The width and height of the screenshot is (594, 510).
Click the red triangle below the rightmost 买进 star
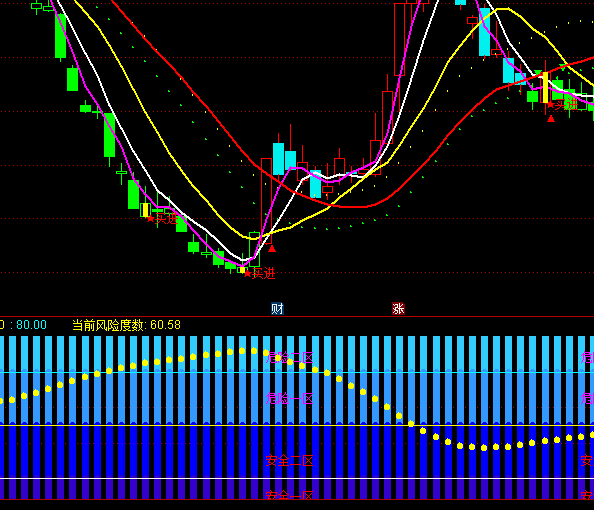tap(551, 119)
